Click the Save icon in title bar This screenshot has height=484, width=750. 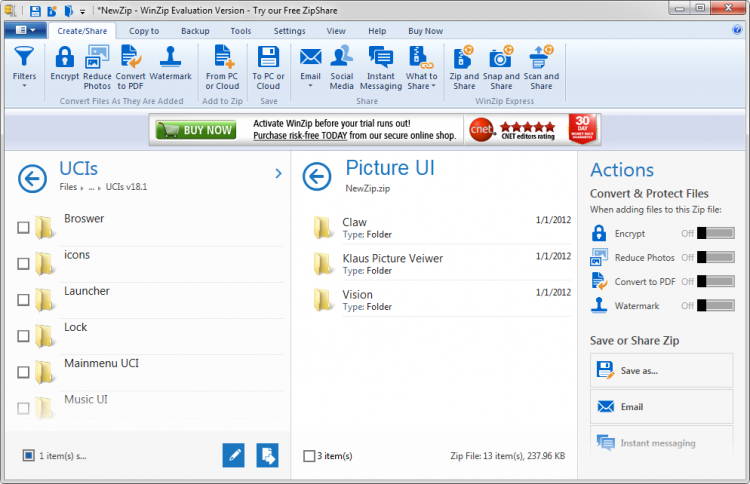click(35, 10)
